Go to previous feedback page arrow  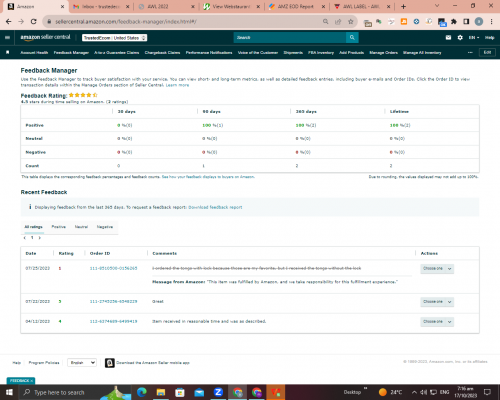tap(25, 238)
